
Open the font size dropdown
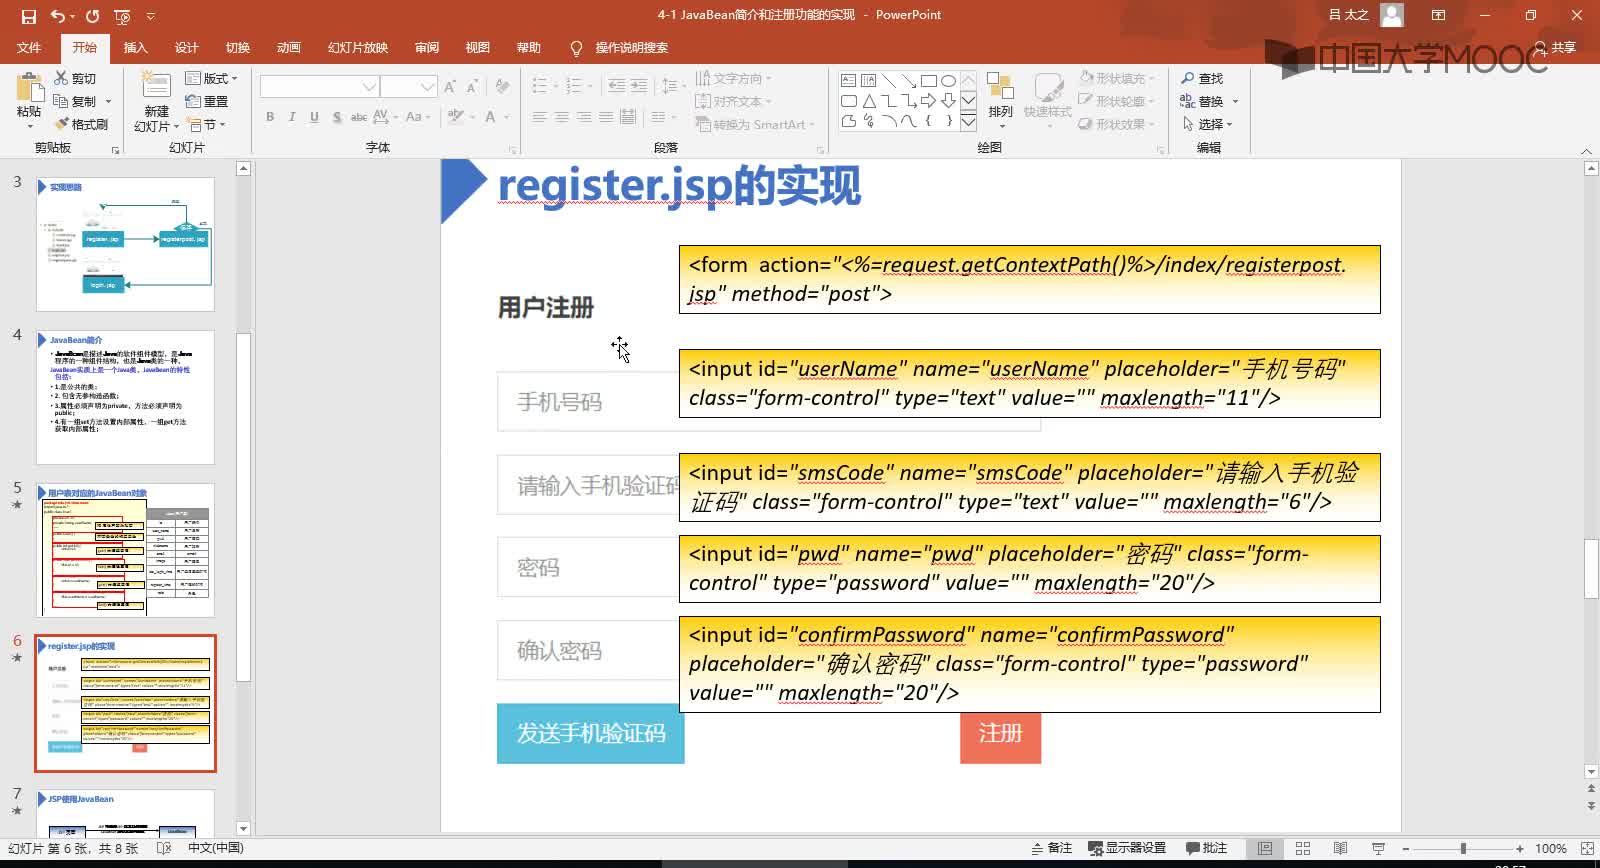click(x=428, y=87)
